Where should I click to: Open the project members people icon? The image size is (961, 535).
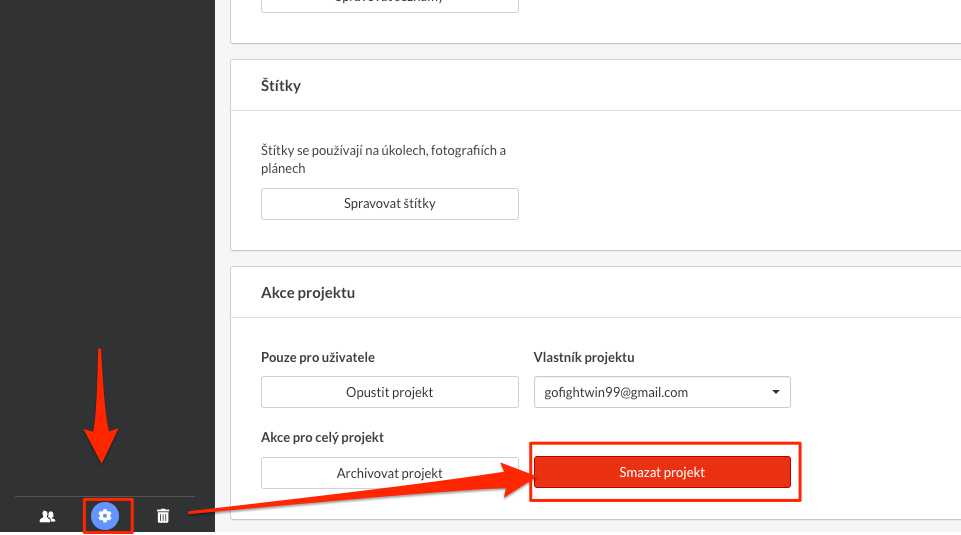pos(47,516)
